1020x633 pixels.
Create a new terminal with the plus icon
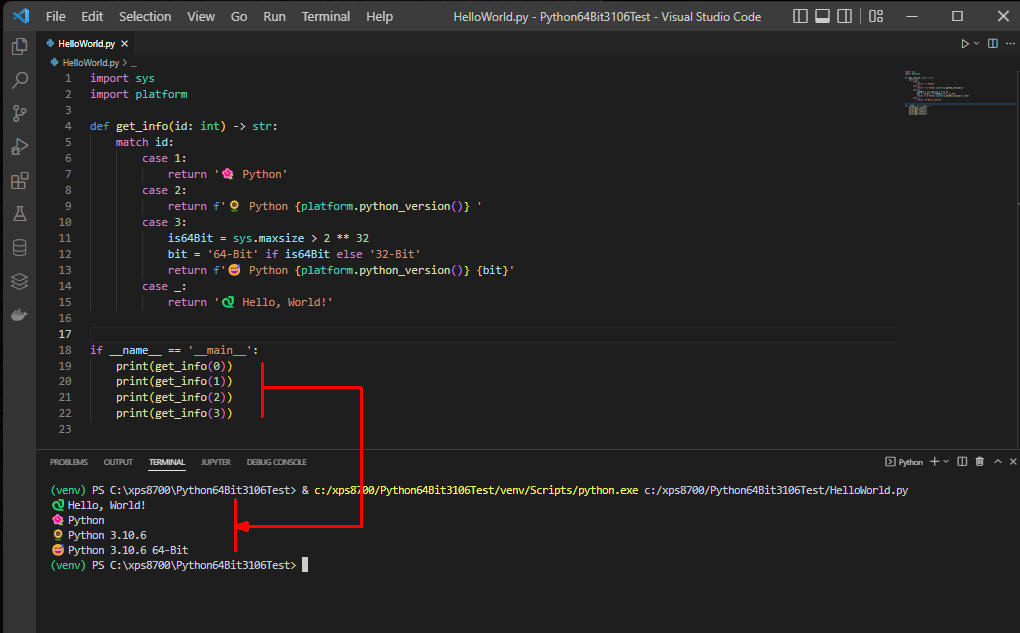pos(934,461)
